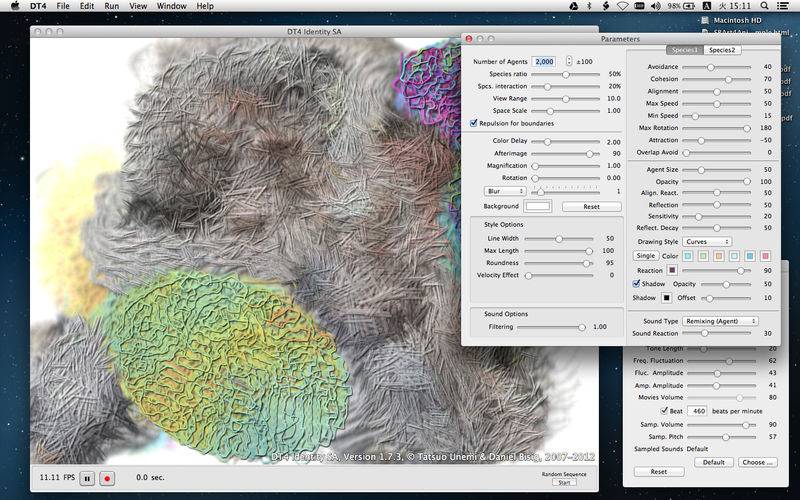Switch to the Species2 tab
The width and height of the screenshot is (800, 500).
[x=722, y=50]
